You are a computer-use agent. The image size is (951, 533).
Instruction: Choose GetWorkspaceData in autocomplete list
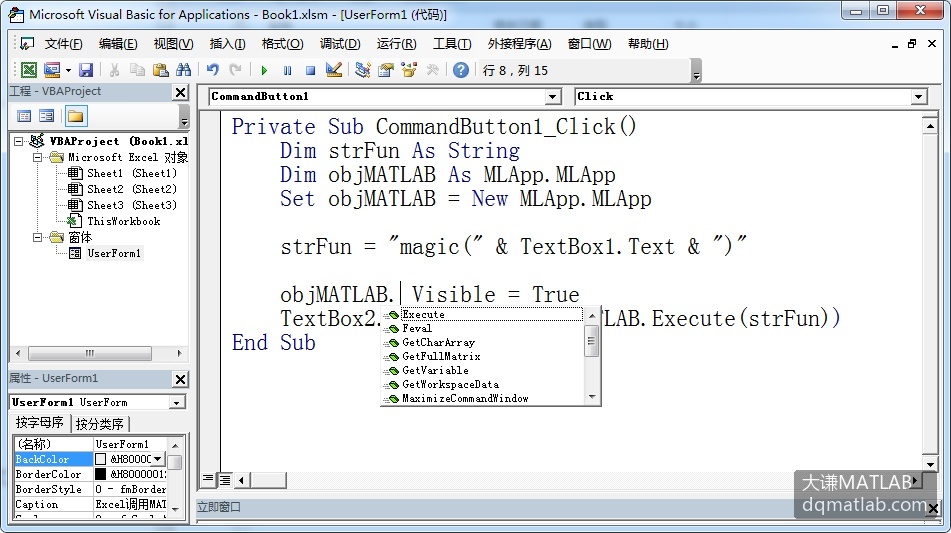pyautogui.click(x=482, y=384)
